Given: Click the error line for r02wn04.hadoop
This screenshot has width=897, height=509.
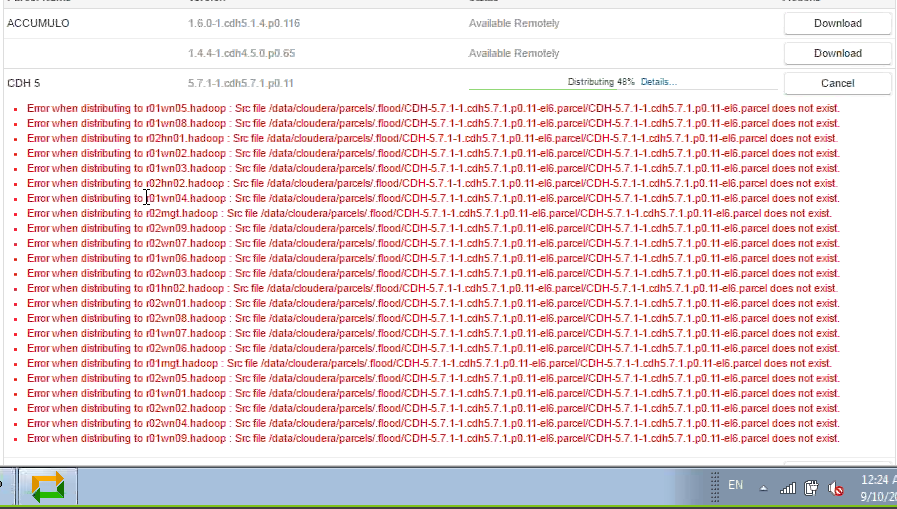Looking at the screenshot, I should 433,423.
